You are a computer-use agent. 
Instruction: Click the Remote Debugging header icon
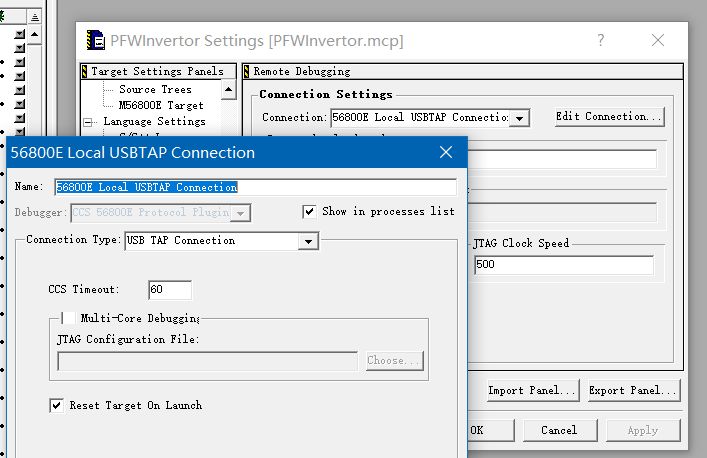click(x=246, y=72)
